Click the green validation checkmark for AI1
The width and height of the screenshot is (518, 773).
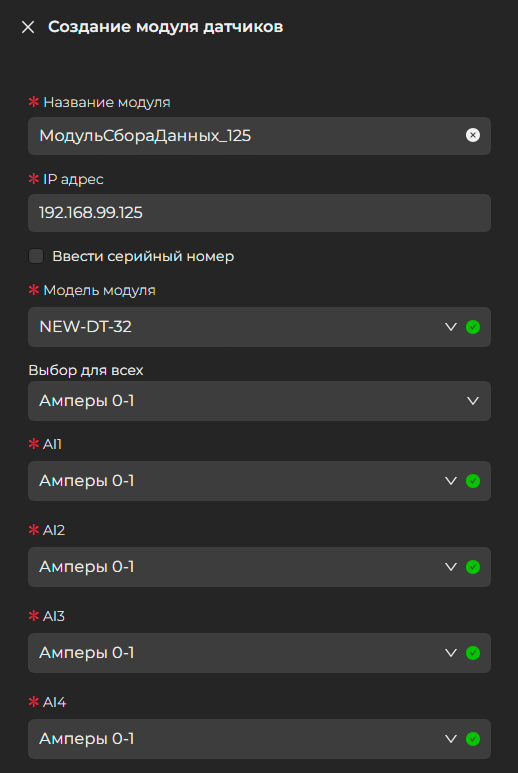[x=473, y=481]
